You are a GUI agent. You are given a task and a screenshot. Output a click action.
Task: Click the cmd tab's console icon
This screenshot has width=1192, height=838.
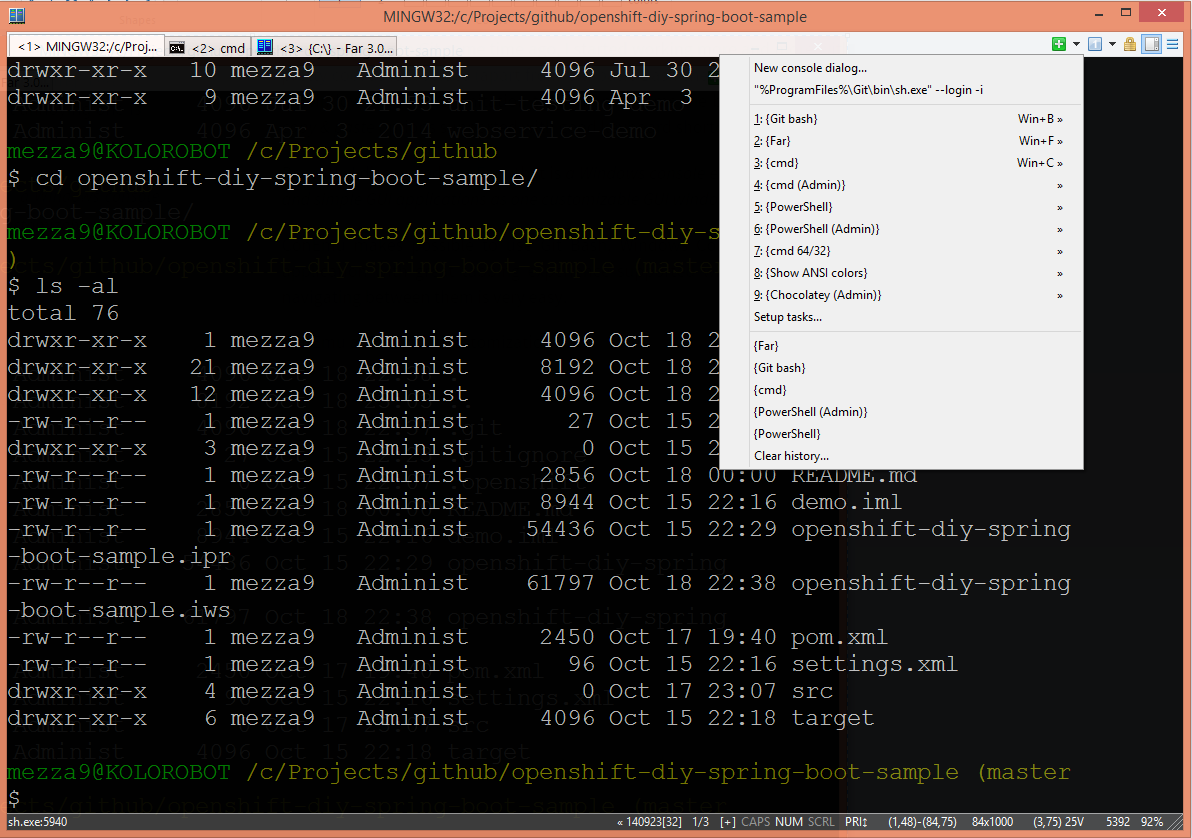pos(177,48)
